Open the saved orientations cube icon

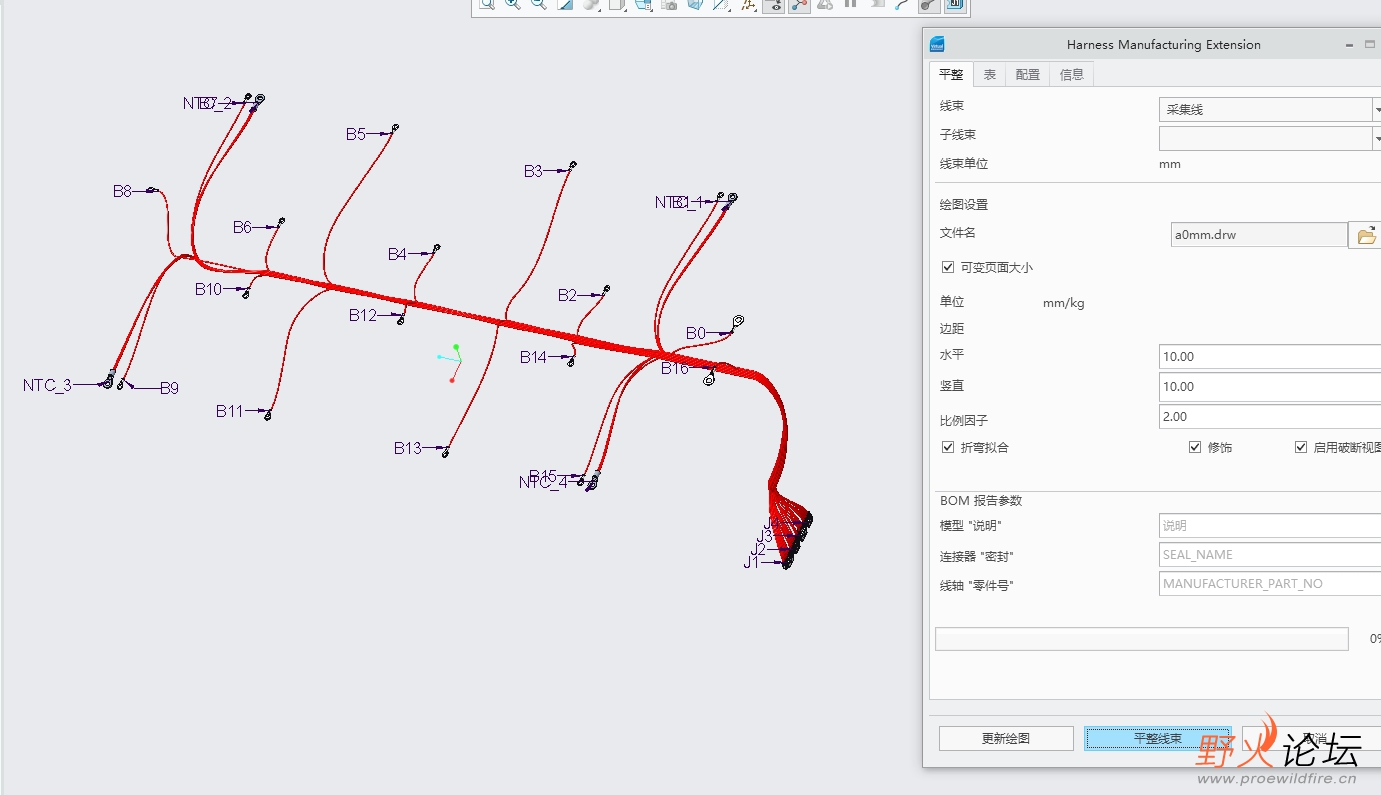point(618,5)
